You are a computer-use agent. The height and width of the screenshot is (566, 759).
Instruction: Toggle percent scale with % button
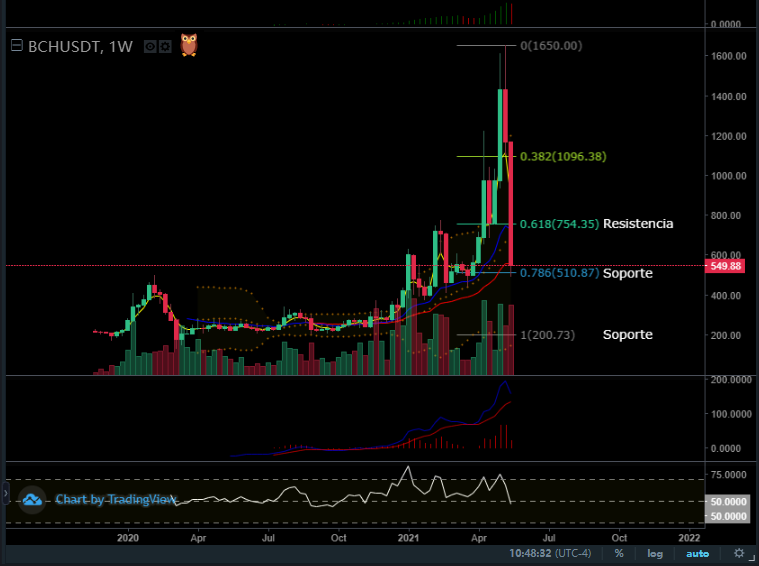(x=619, y=553)
